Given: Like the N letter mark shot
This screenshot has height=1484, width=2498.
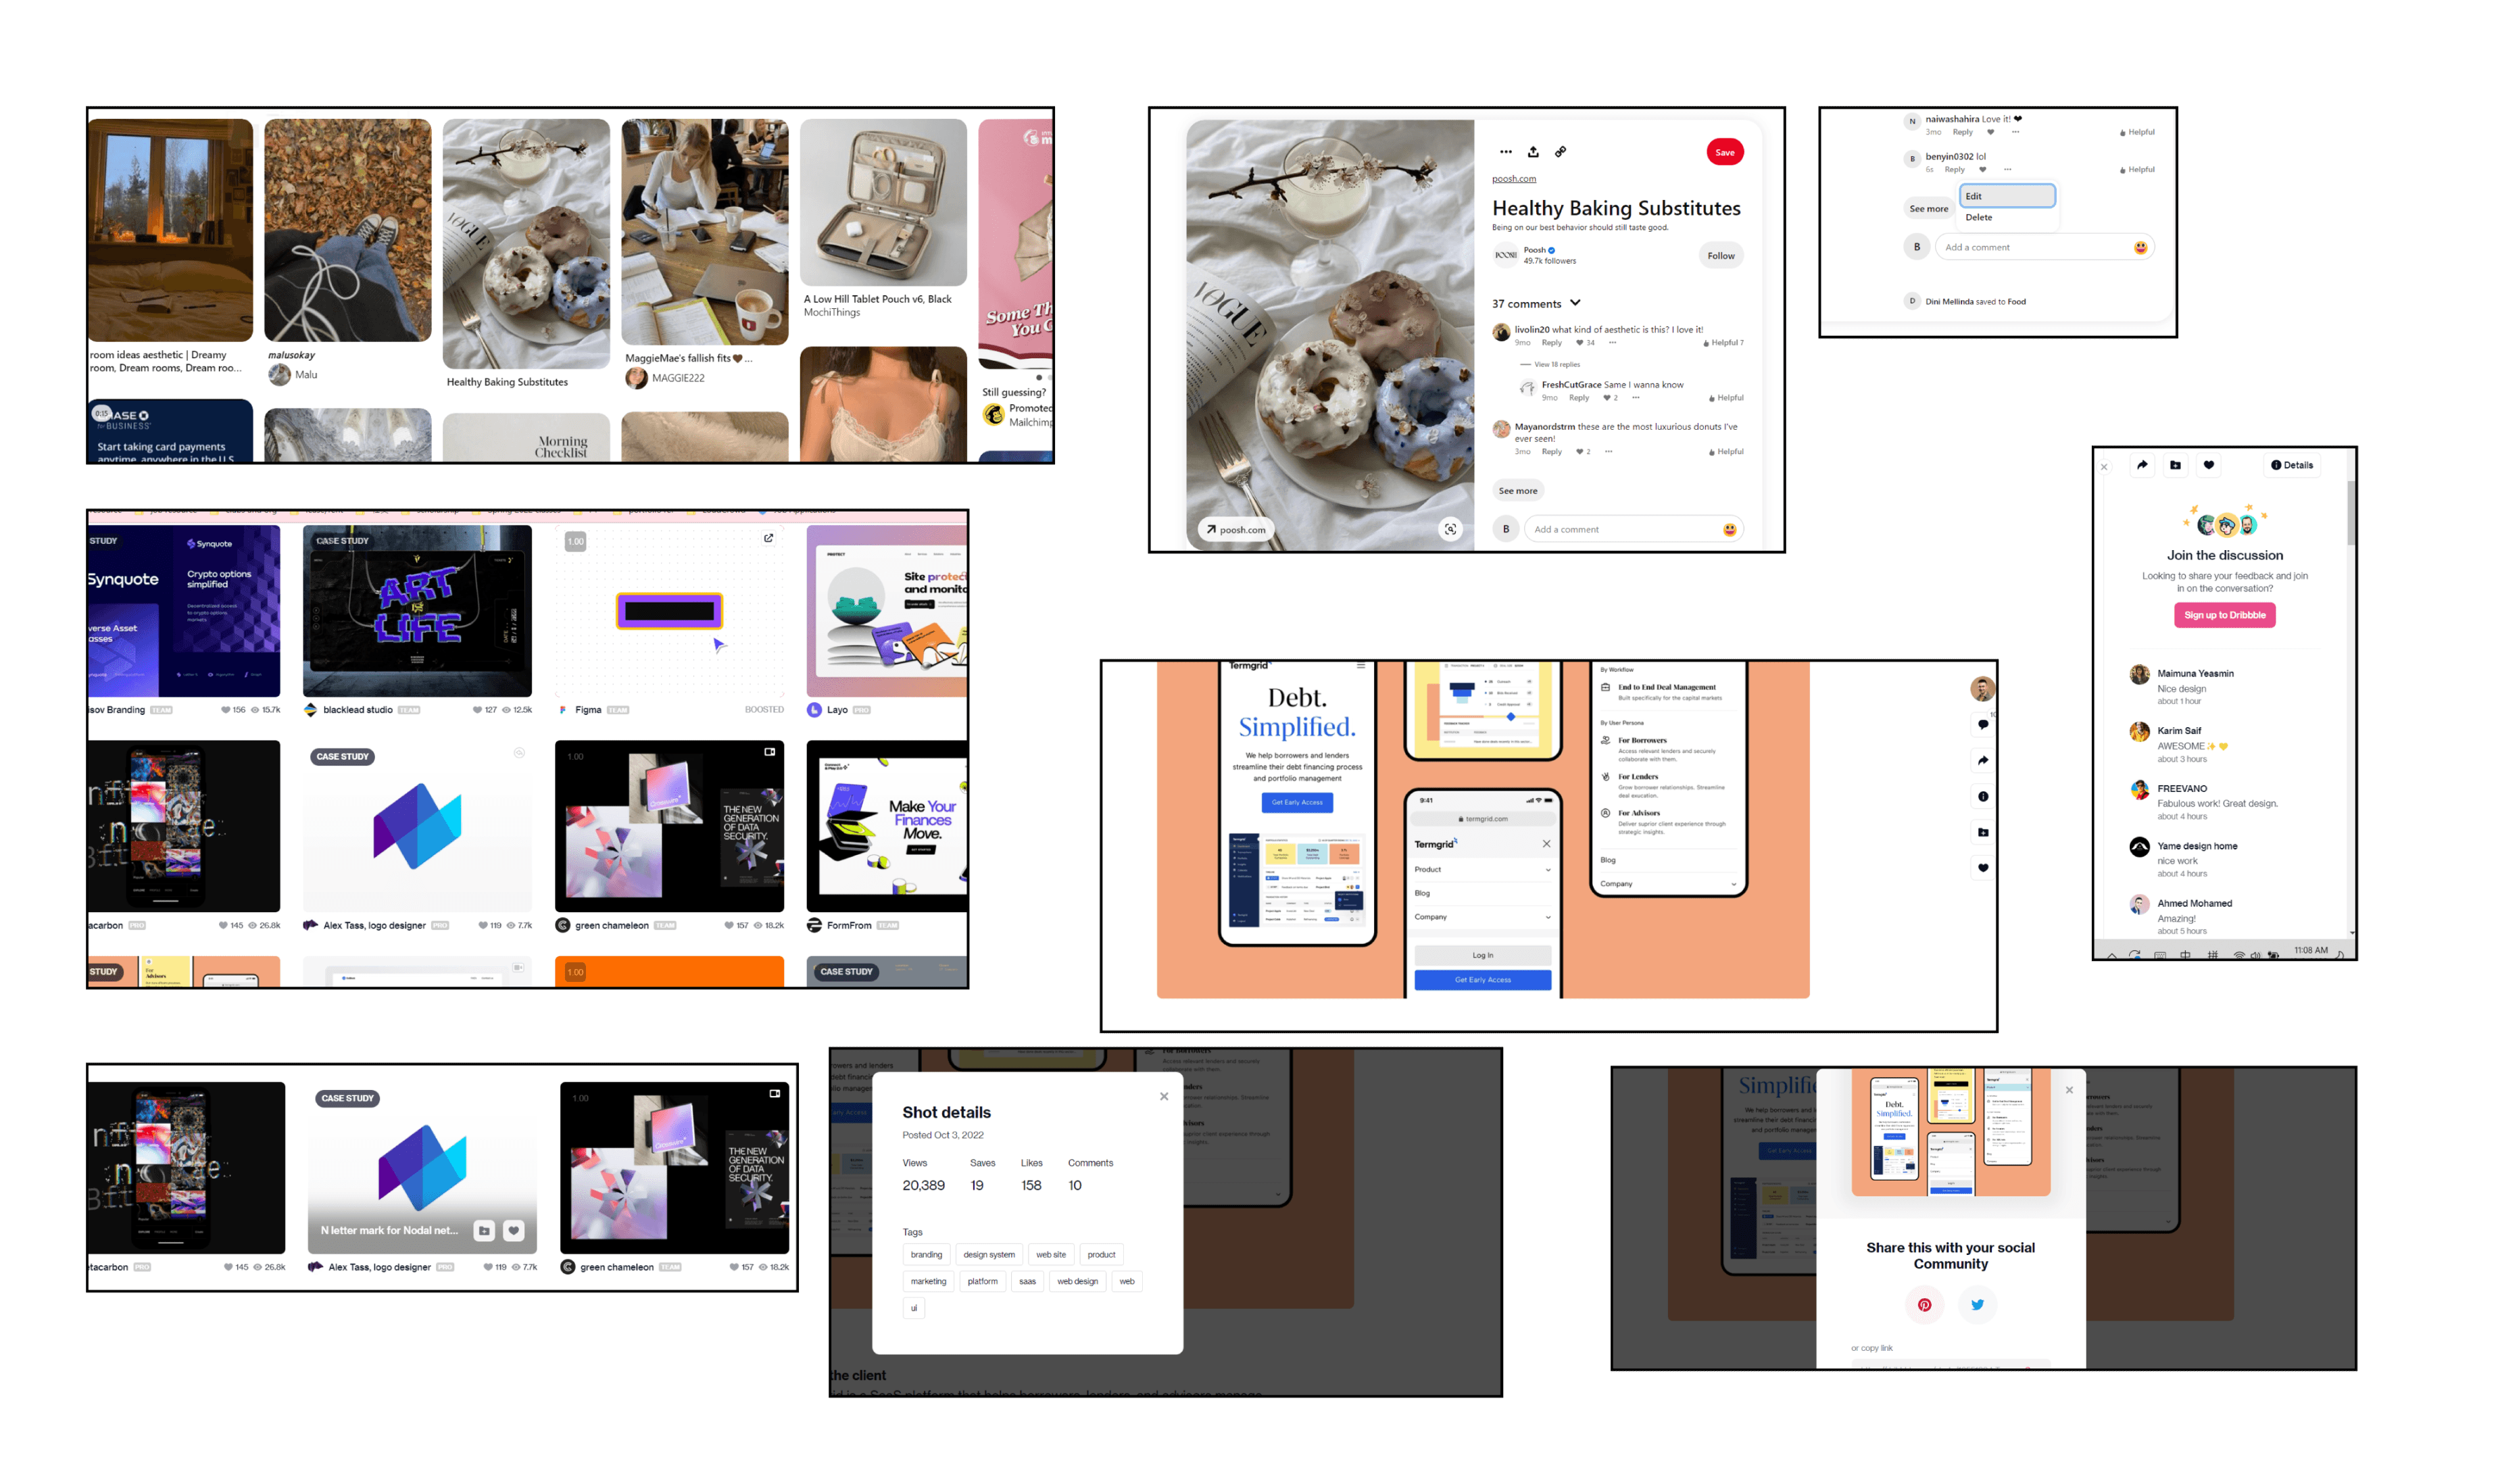Looking at the screenshot, I should pos(514,1231).
